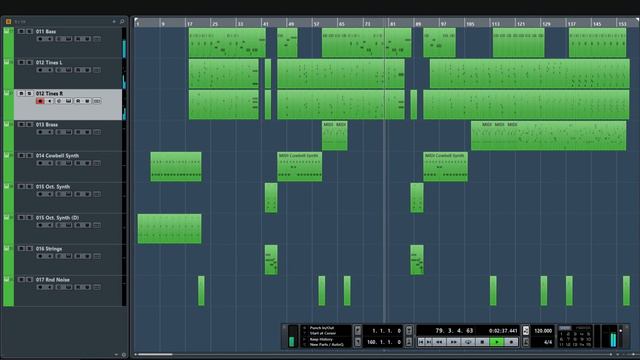Click the left locator position 1.1.1.0

pos(387,331)
